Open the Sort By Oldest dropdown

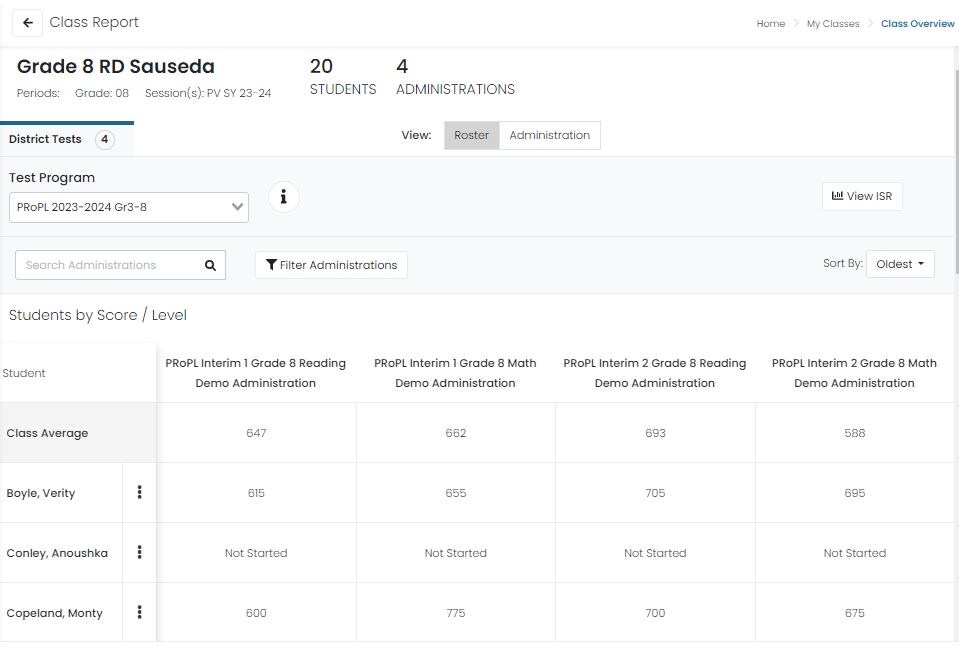tap(899, 264)
